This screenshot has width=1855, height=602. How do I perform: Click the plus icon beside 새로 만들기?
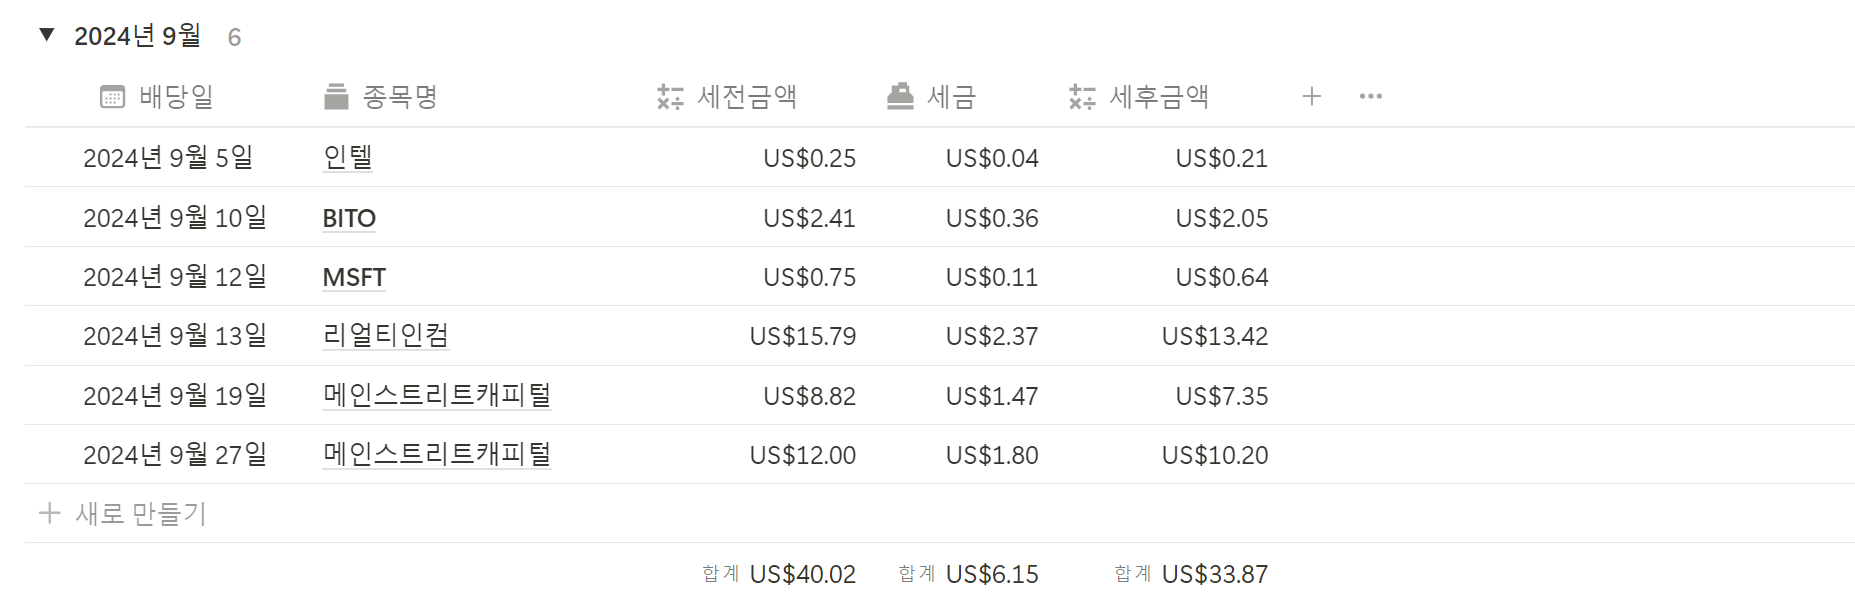coord(49,513)
